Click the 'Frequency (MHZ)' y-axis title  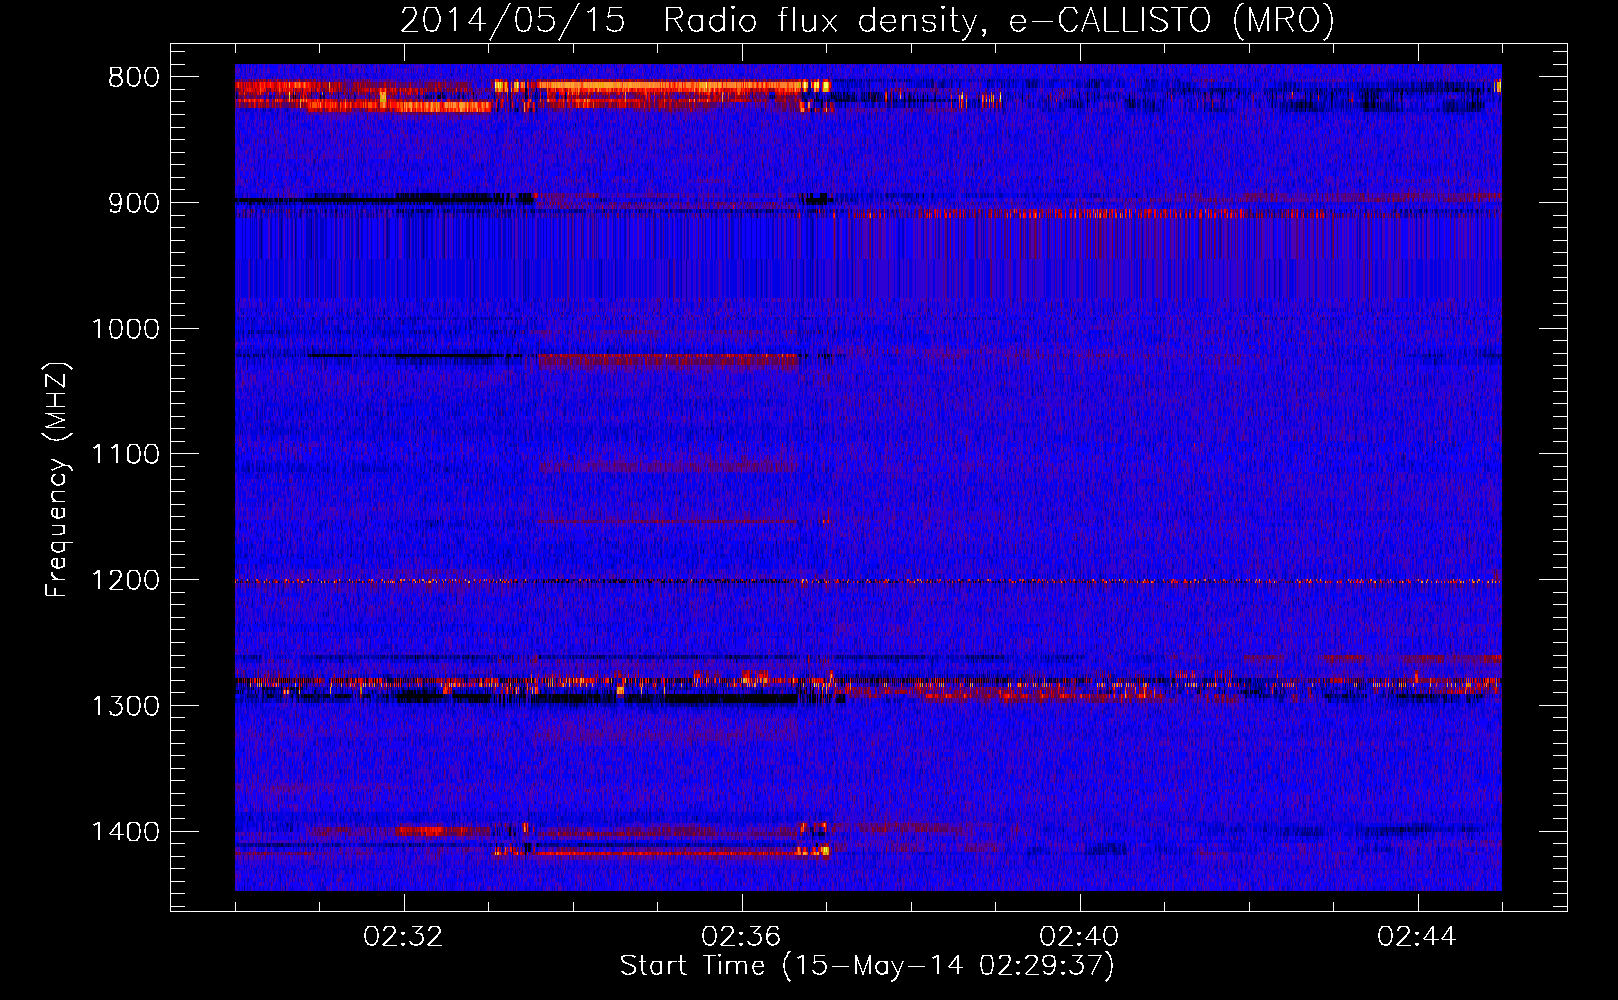click(57, 479)
